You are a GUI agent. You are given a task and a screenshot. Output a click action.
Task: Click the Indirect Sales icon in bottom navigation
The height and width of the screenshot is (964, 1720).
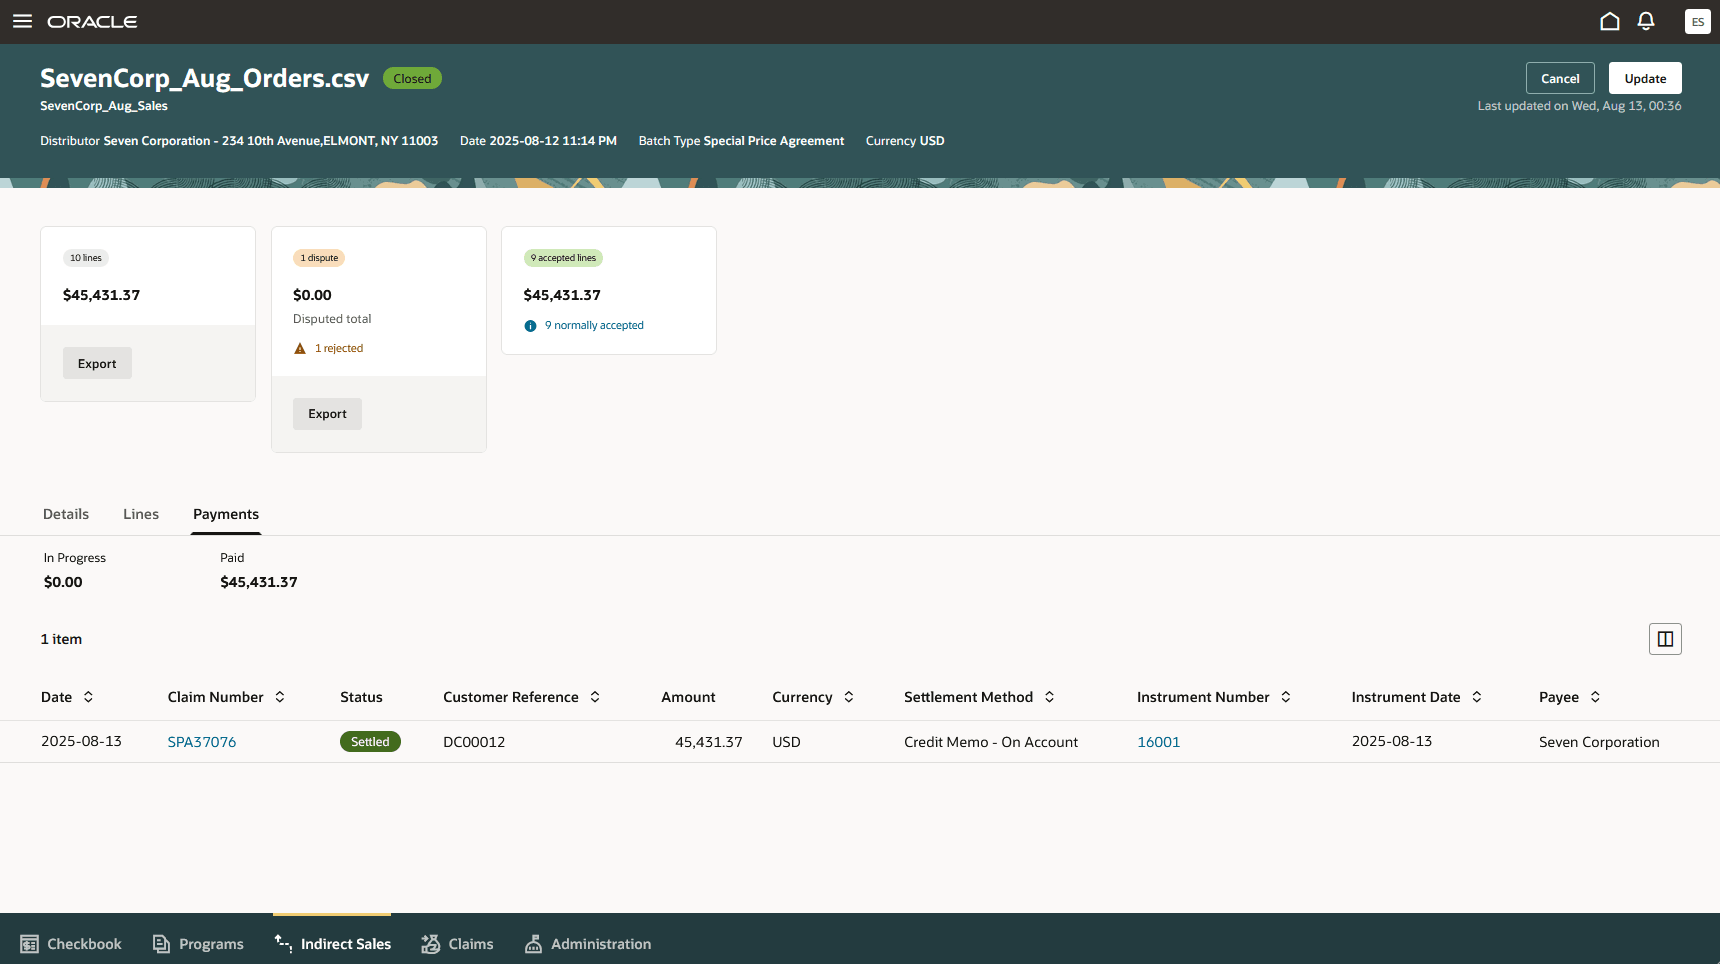tap(283, 943)
